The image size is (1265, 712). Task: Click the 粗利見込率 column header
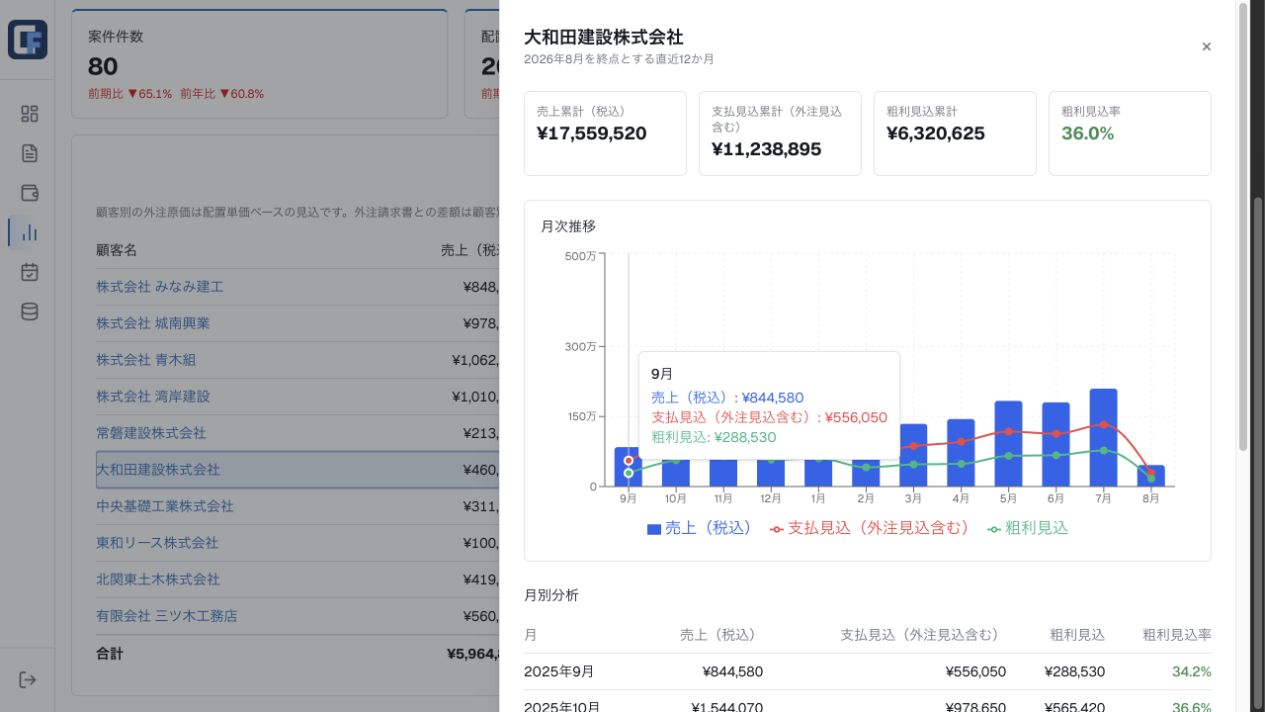click(1177, 635)
